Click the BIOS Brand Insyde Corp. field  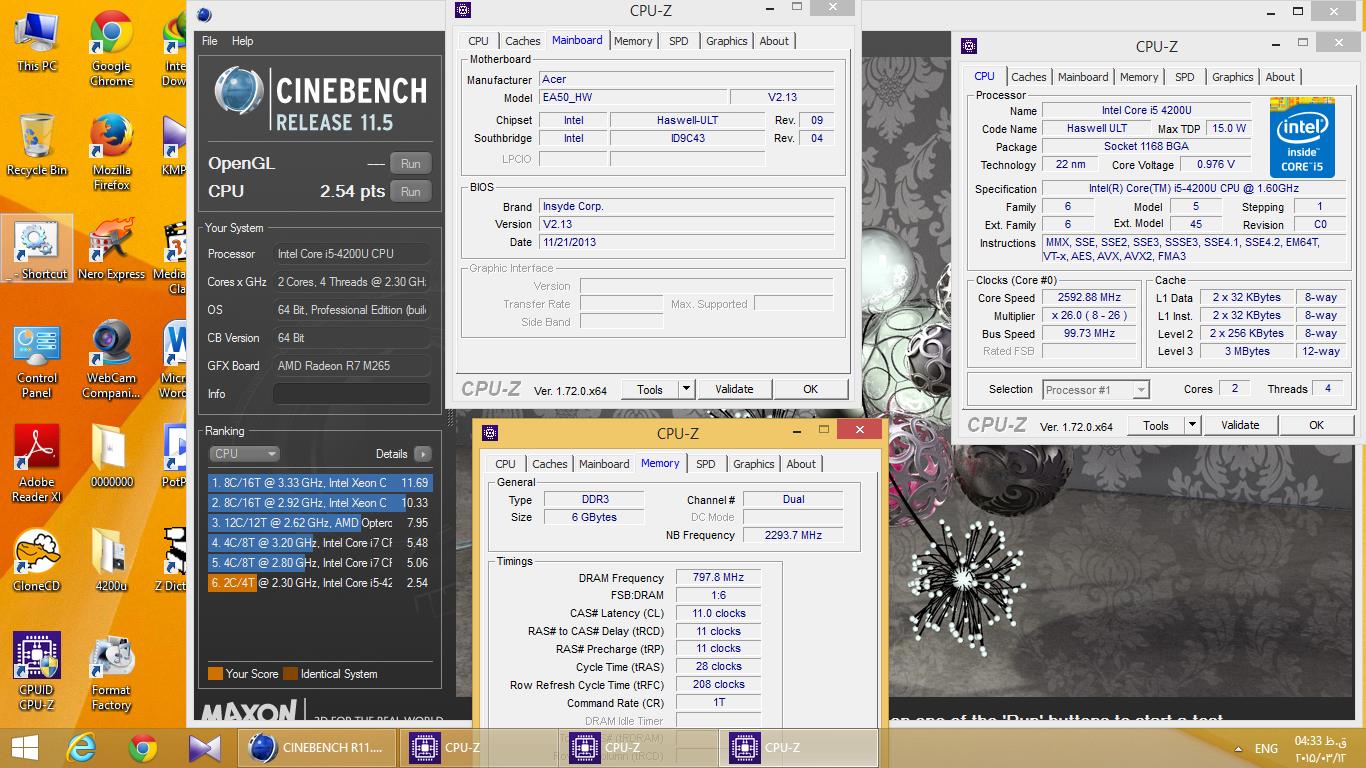pos(687,206)
